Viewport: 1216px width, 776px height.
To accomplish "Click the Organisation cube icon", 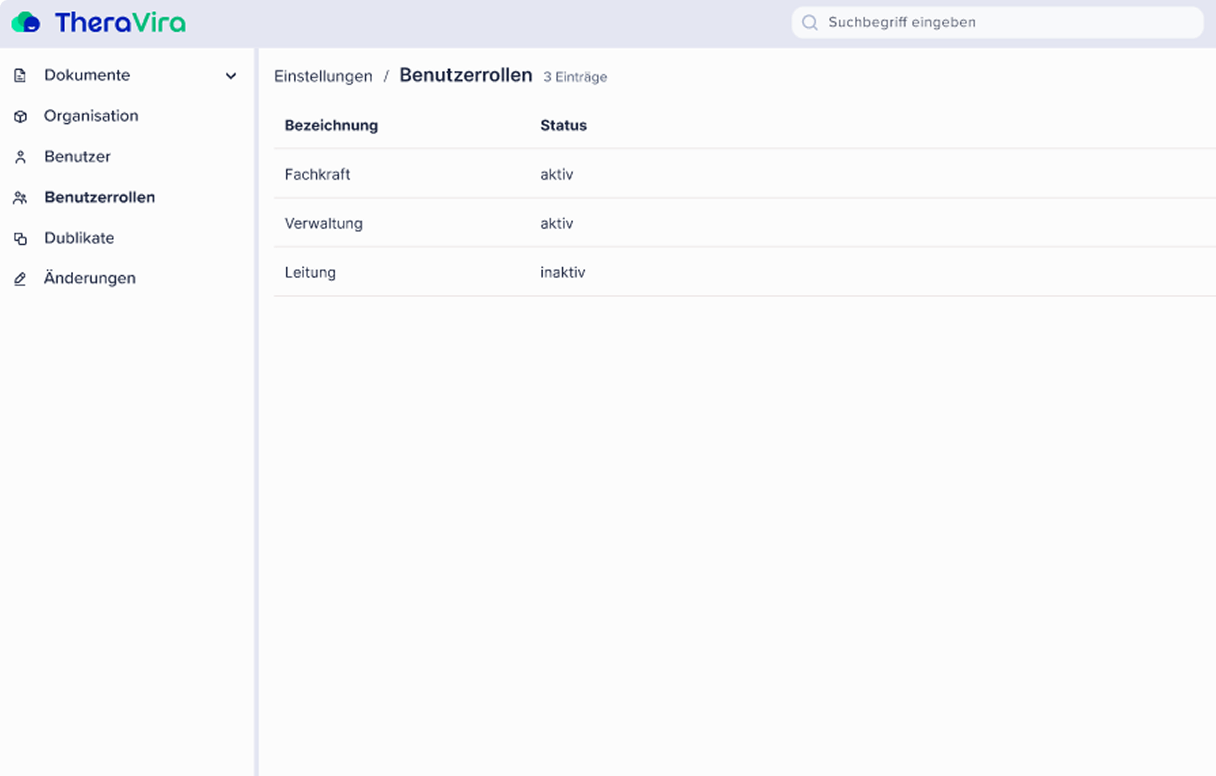I will pos(20,117).
